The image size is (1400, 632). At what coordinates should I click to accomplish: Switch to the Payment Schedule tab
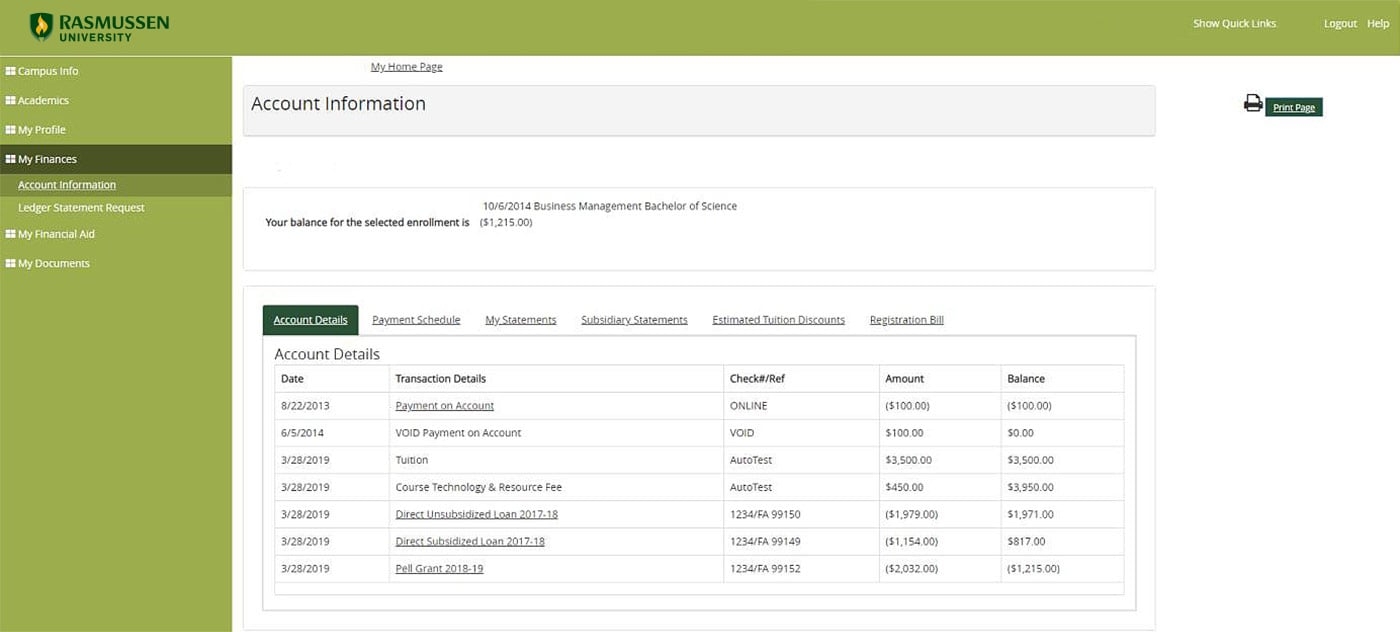(416, 319)
